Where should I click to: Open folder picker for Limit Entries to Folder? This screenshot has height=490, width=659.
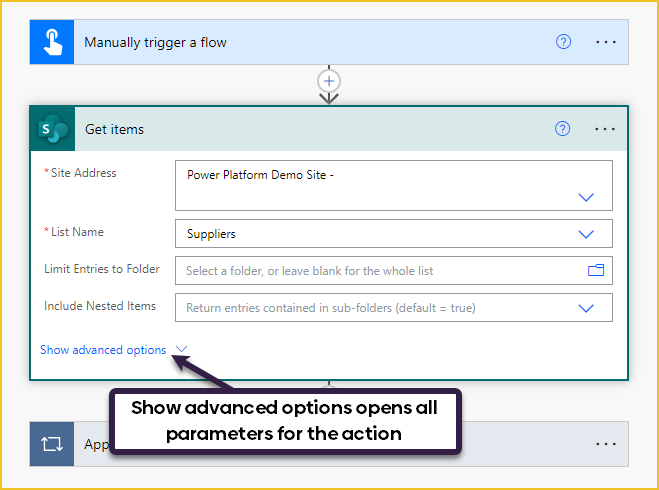tap(596, 270)
